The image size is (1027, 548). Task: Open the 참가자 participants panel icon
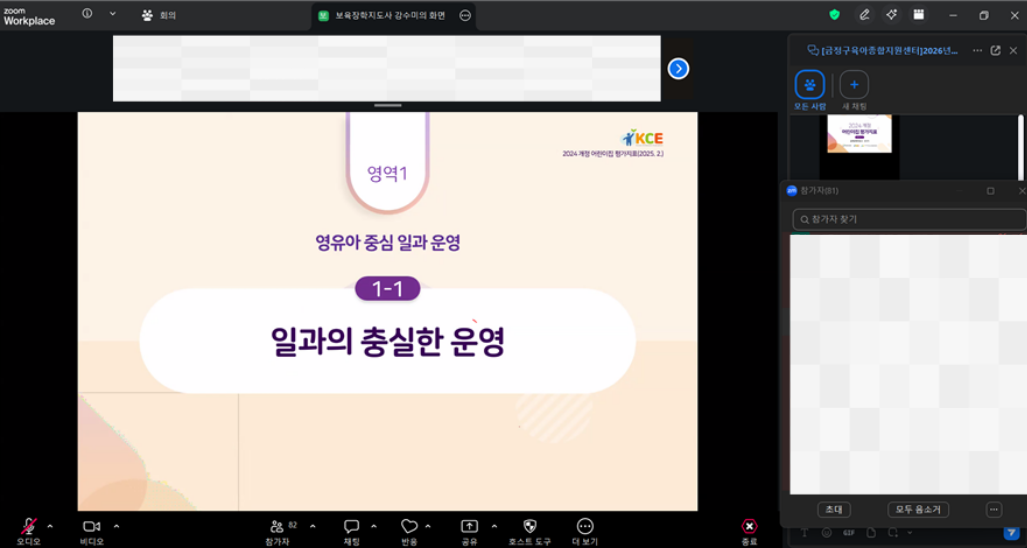click(x=277, y=526)
